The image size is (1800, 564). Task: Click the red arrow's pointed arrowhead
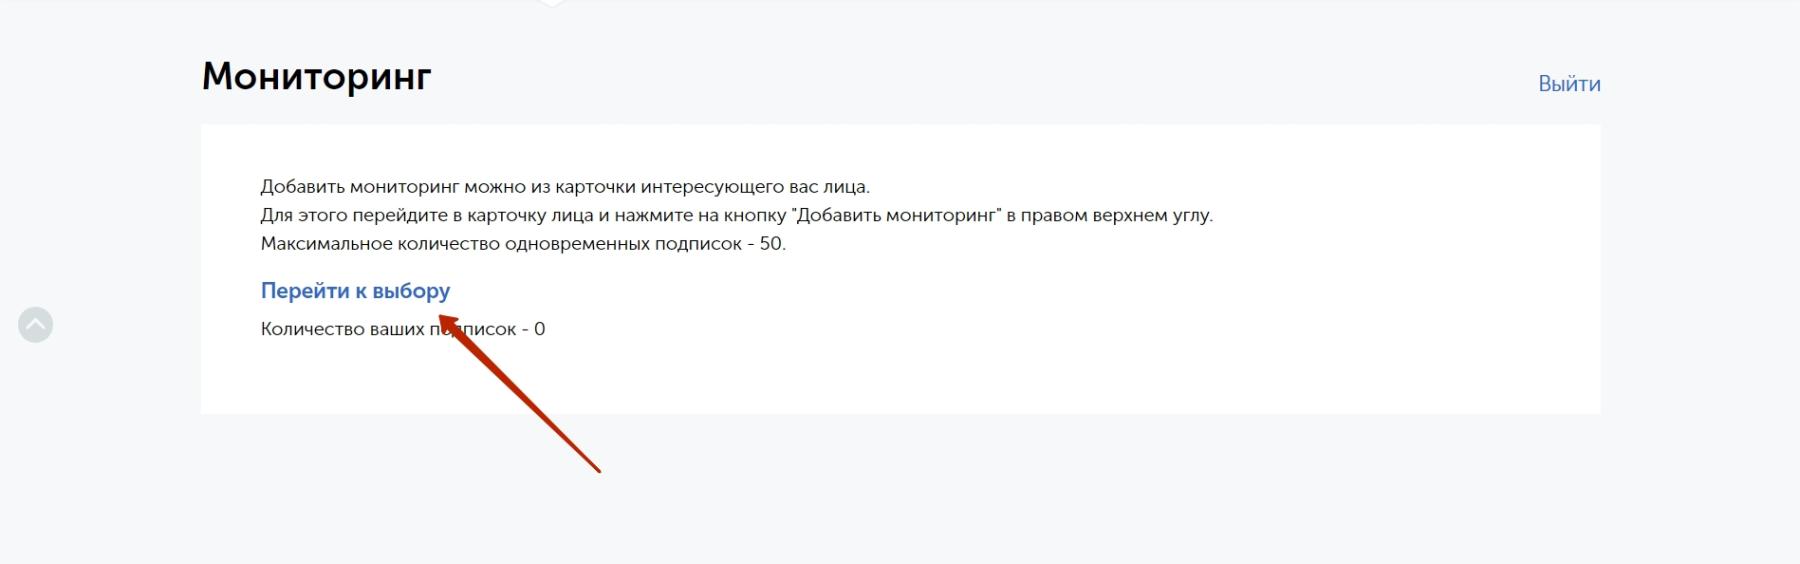click(x=448, y=322)
